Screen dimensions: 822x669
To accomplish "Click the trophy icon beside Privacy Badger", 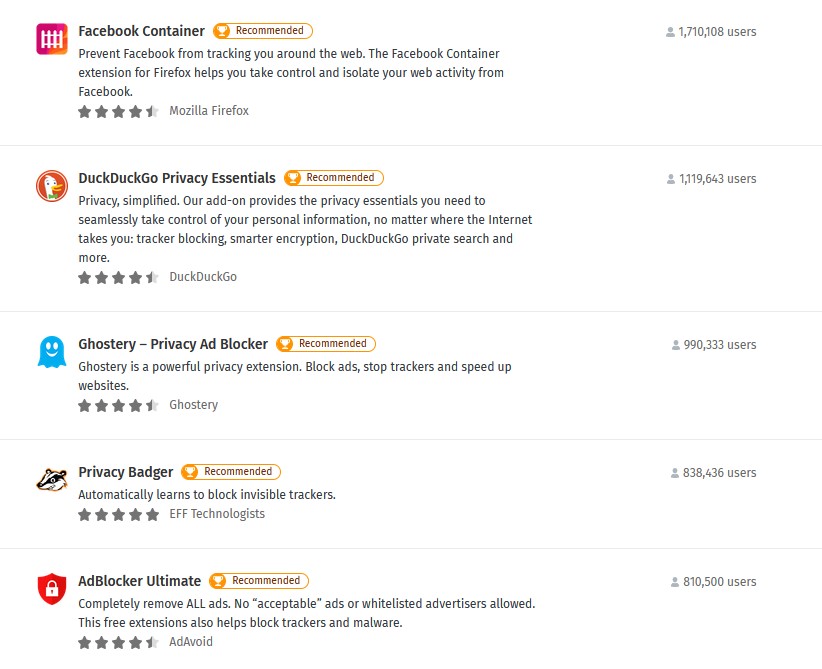I will tap(190, 472).
